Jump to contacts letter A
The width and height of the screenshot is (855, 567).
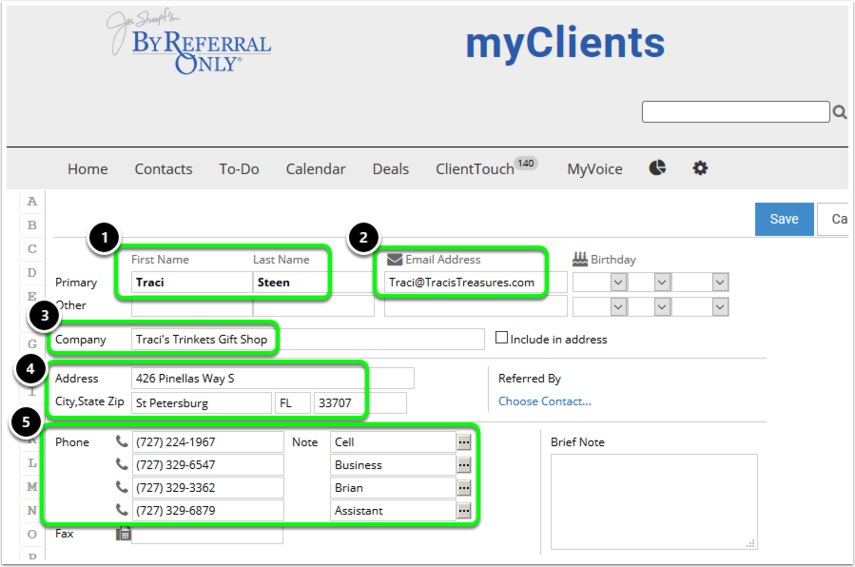[32, 201]
